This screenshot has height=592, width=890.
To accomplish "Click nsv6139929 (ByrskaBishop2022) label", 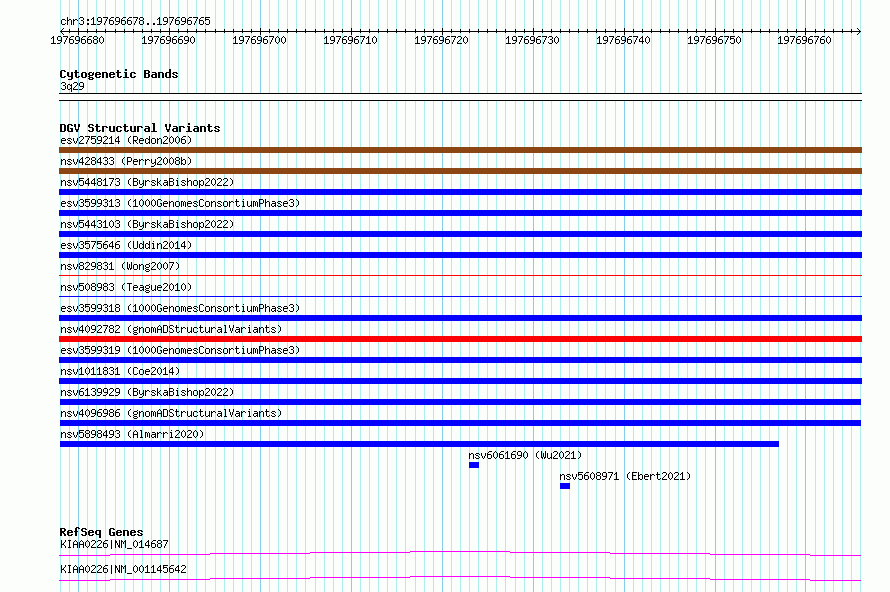I will [147, 392].
